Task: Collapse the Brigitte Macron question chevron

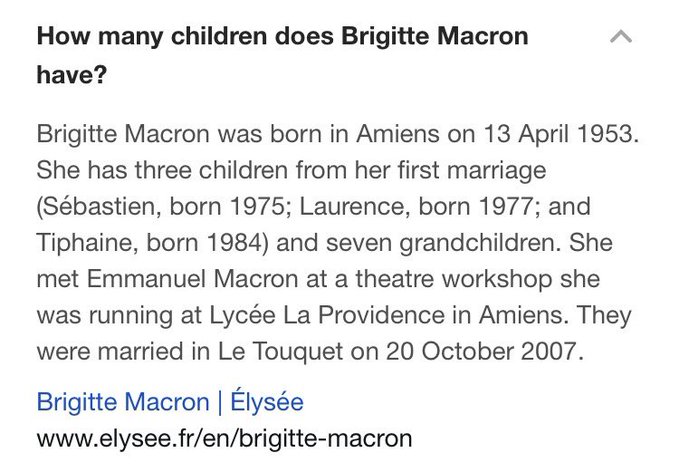Action: pyautogui.click(x=620, y=38)
